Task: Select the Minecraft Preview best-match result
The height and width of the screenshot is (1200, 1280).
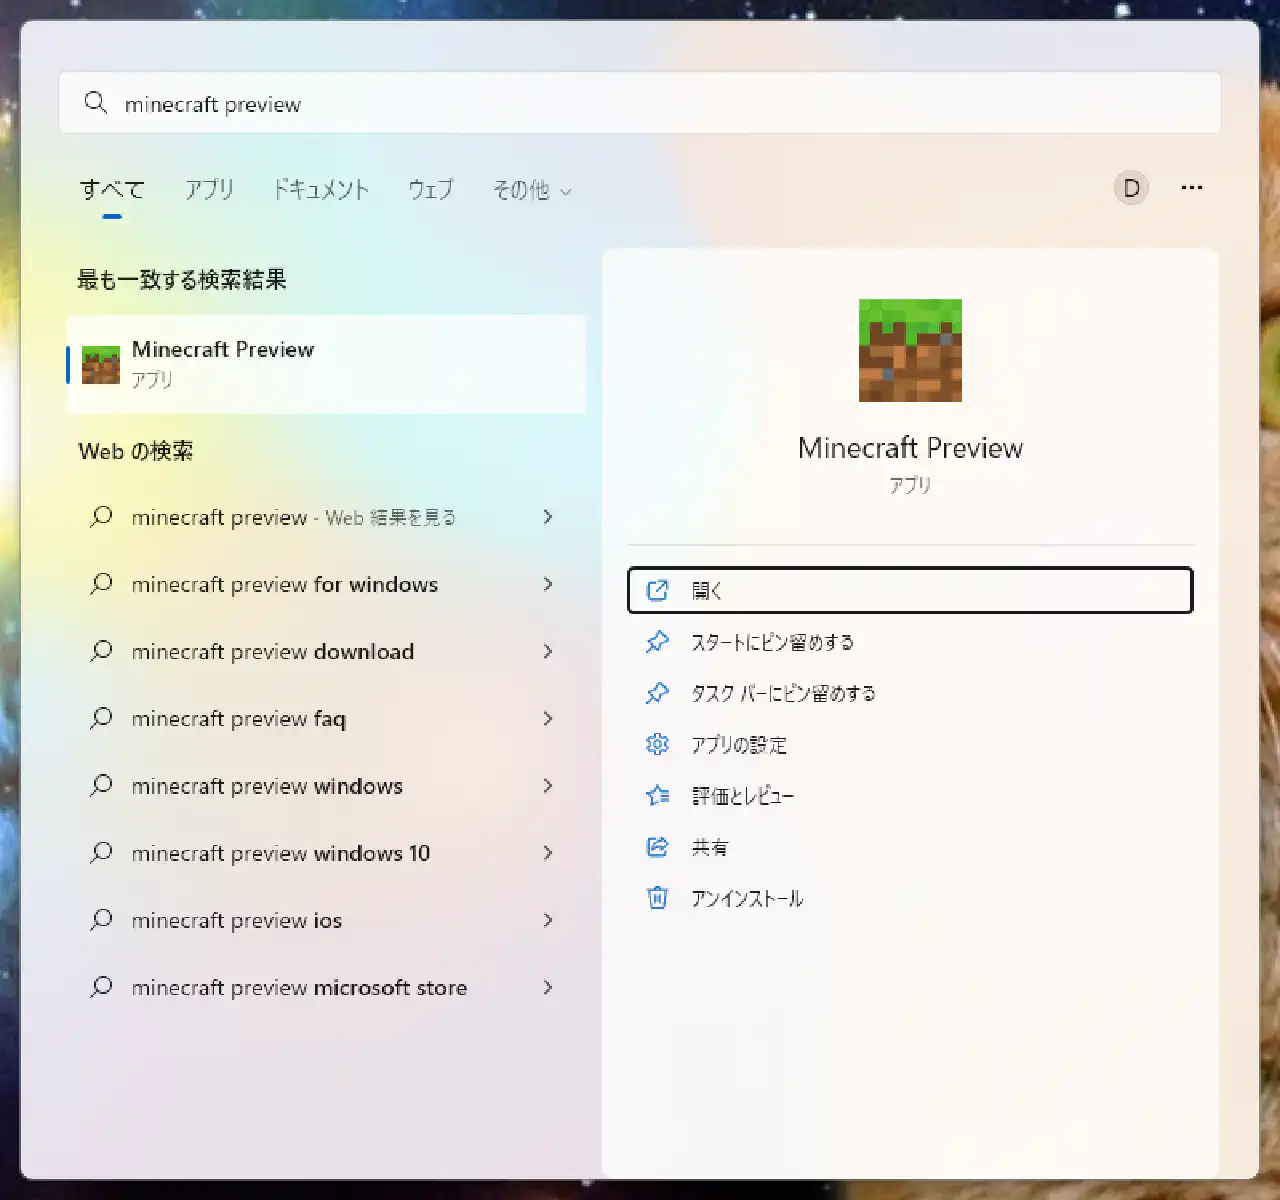Action: (326, 364)
